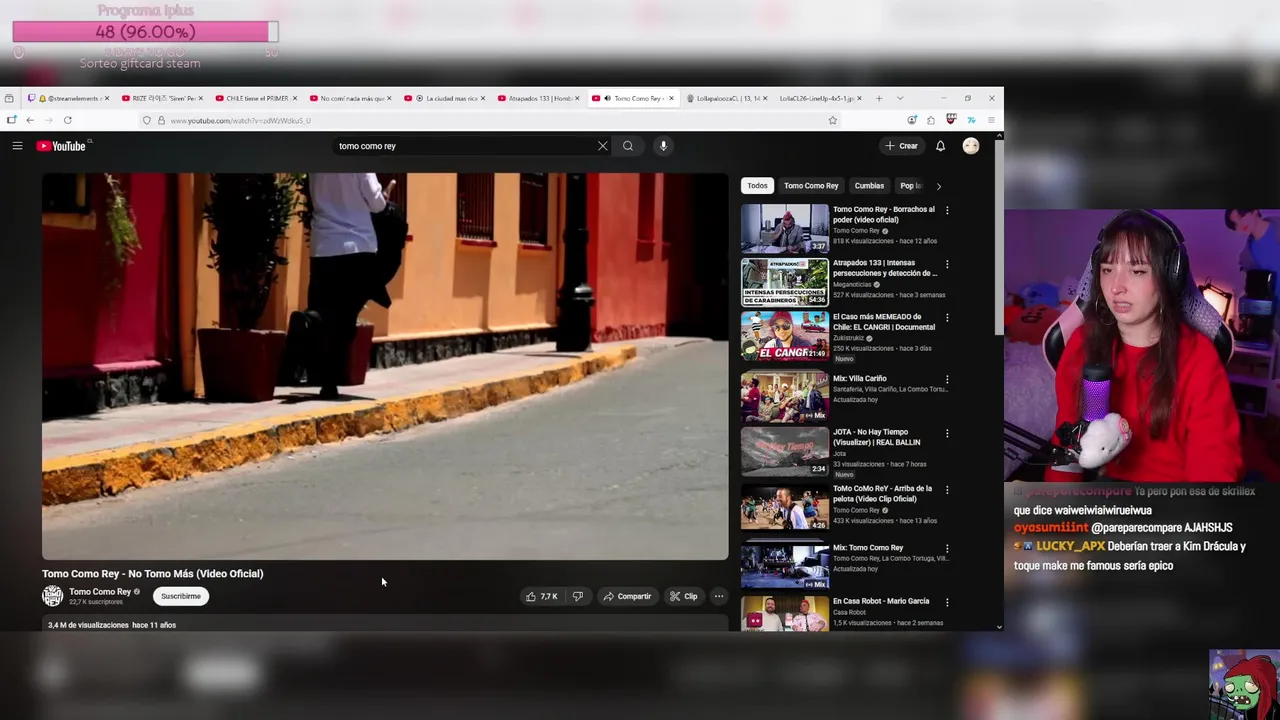1280x720 pixels.
Task: Open the Mix: Villa Cariño thumbnail
Action: (784, 397)
